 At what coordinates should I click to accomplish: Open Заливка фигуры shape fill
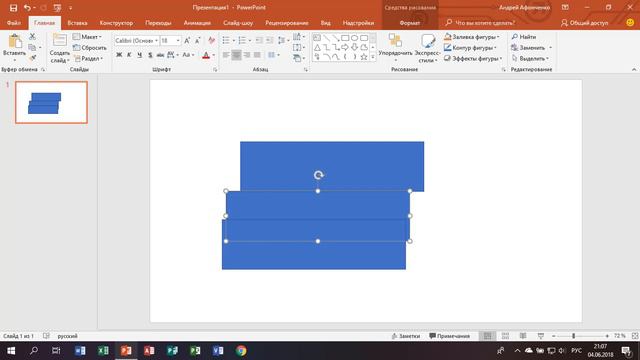471,37
